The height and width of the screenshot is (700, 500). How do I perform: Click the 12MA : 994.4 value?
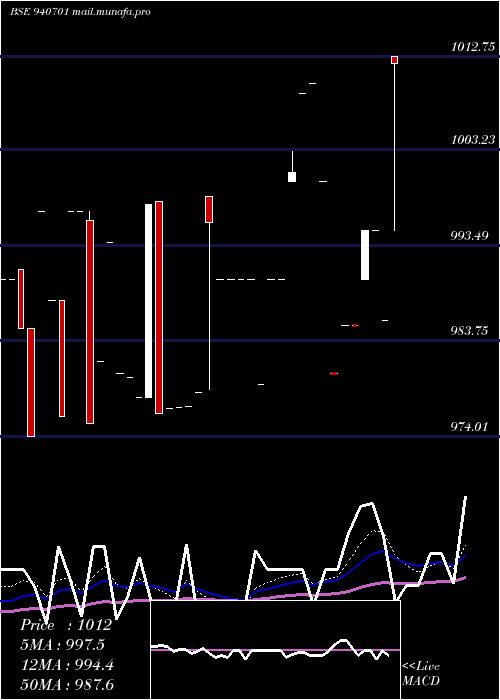(x=67, y=665)
